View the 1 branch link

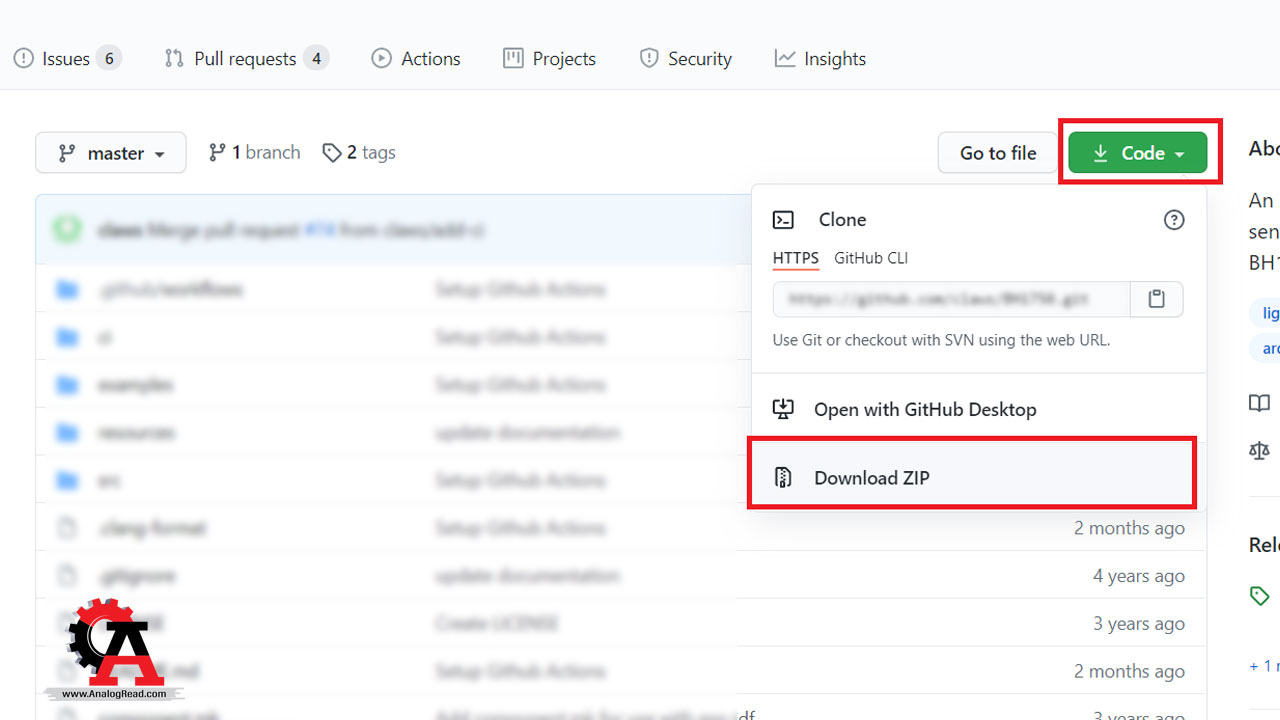(x=254, y=152)
